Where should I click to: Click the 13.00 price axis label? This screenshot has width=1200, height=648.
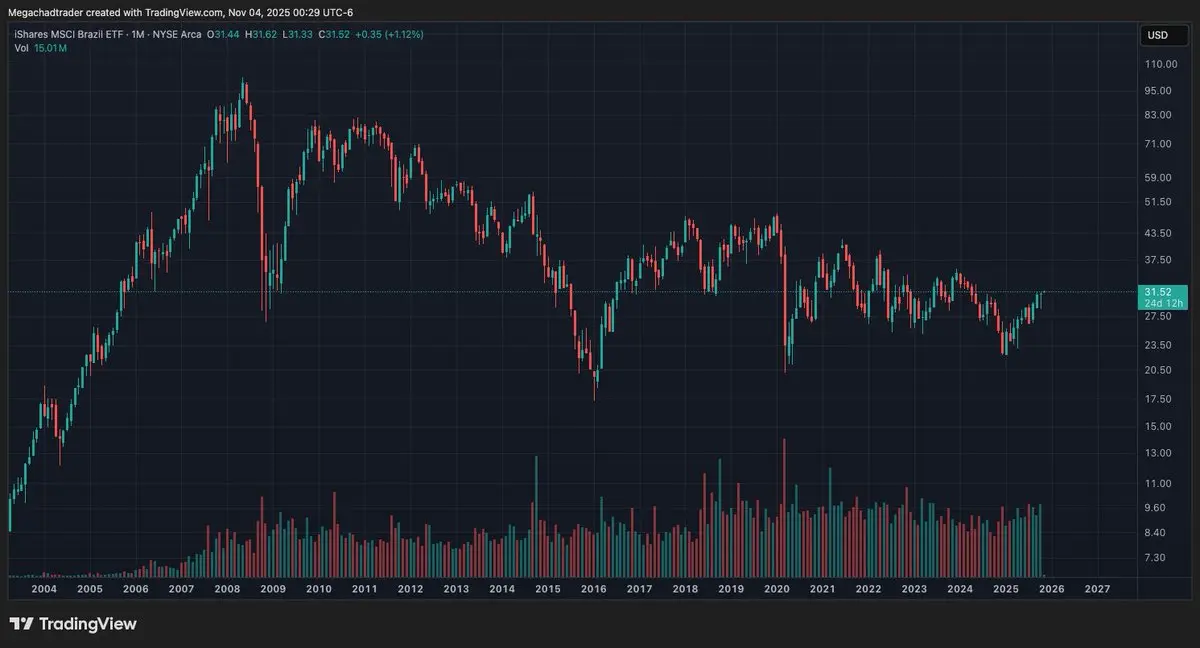point(1158,453)
